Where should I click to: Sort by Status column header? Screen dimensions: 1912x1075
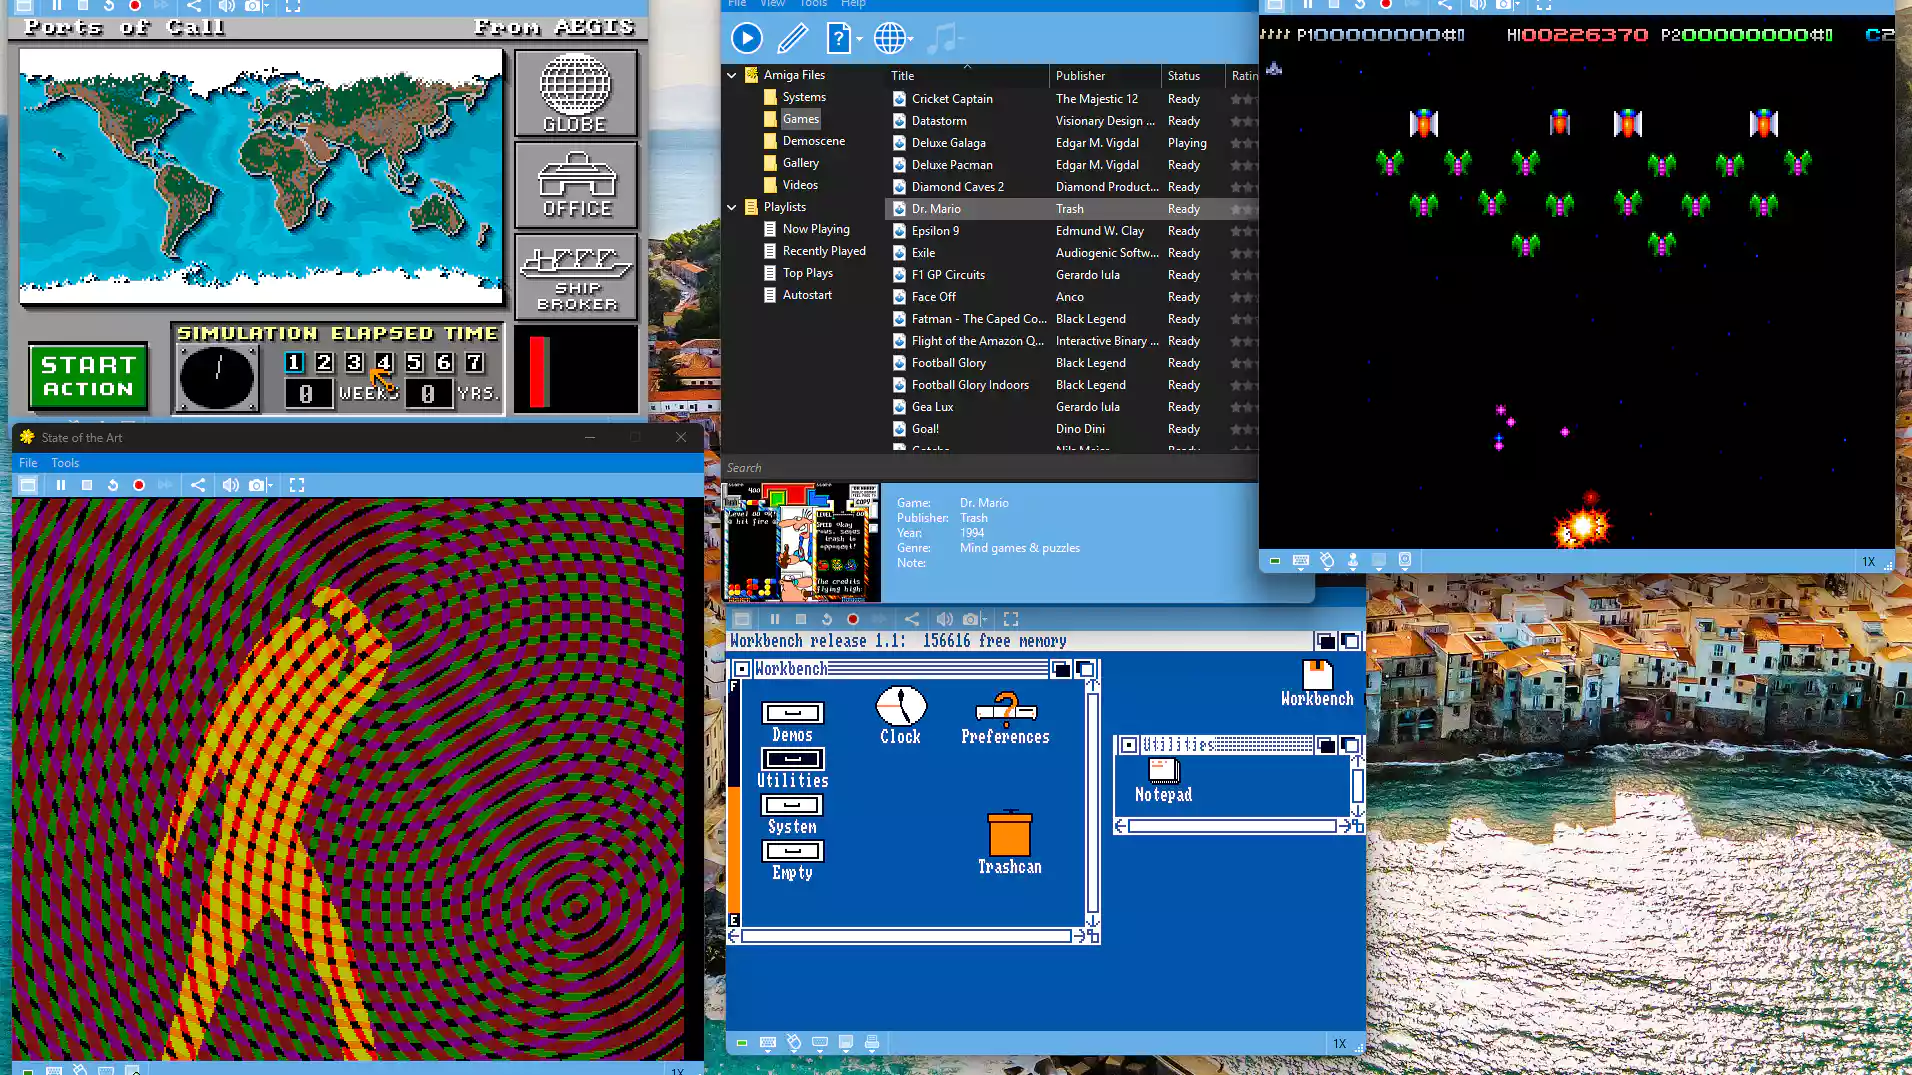[1193, 76]
